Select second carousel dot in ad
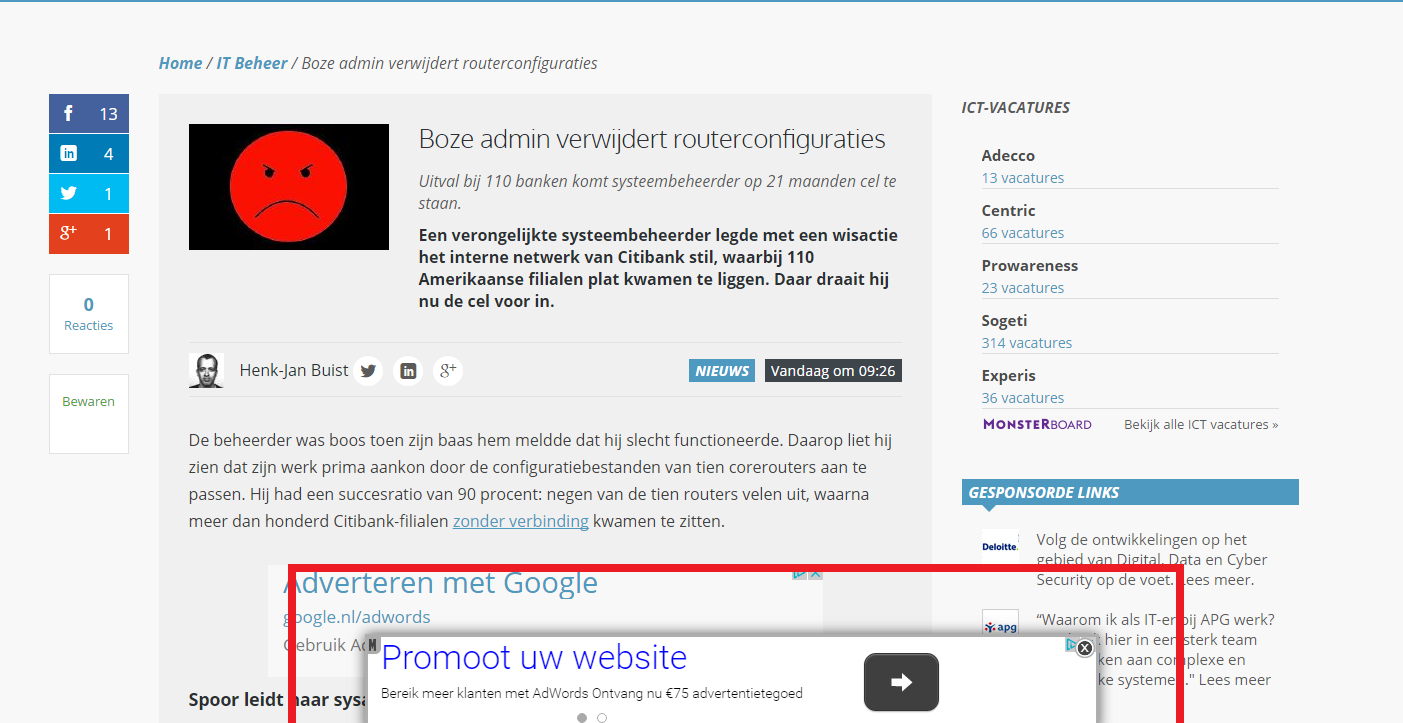Viewport: 1403px width, 723px height. point(602,718)
